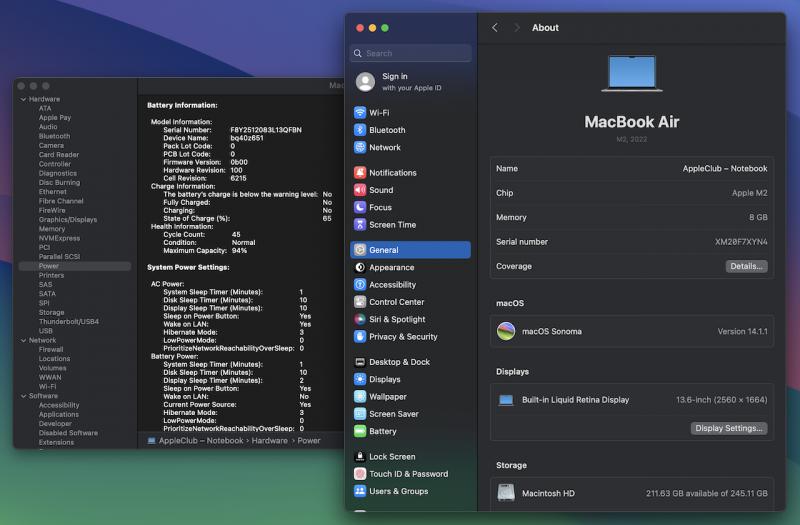Open the Bluetooth icon in sidebar

coord(360,130)
